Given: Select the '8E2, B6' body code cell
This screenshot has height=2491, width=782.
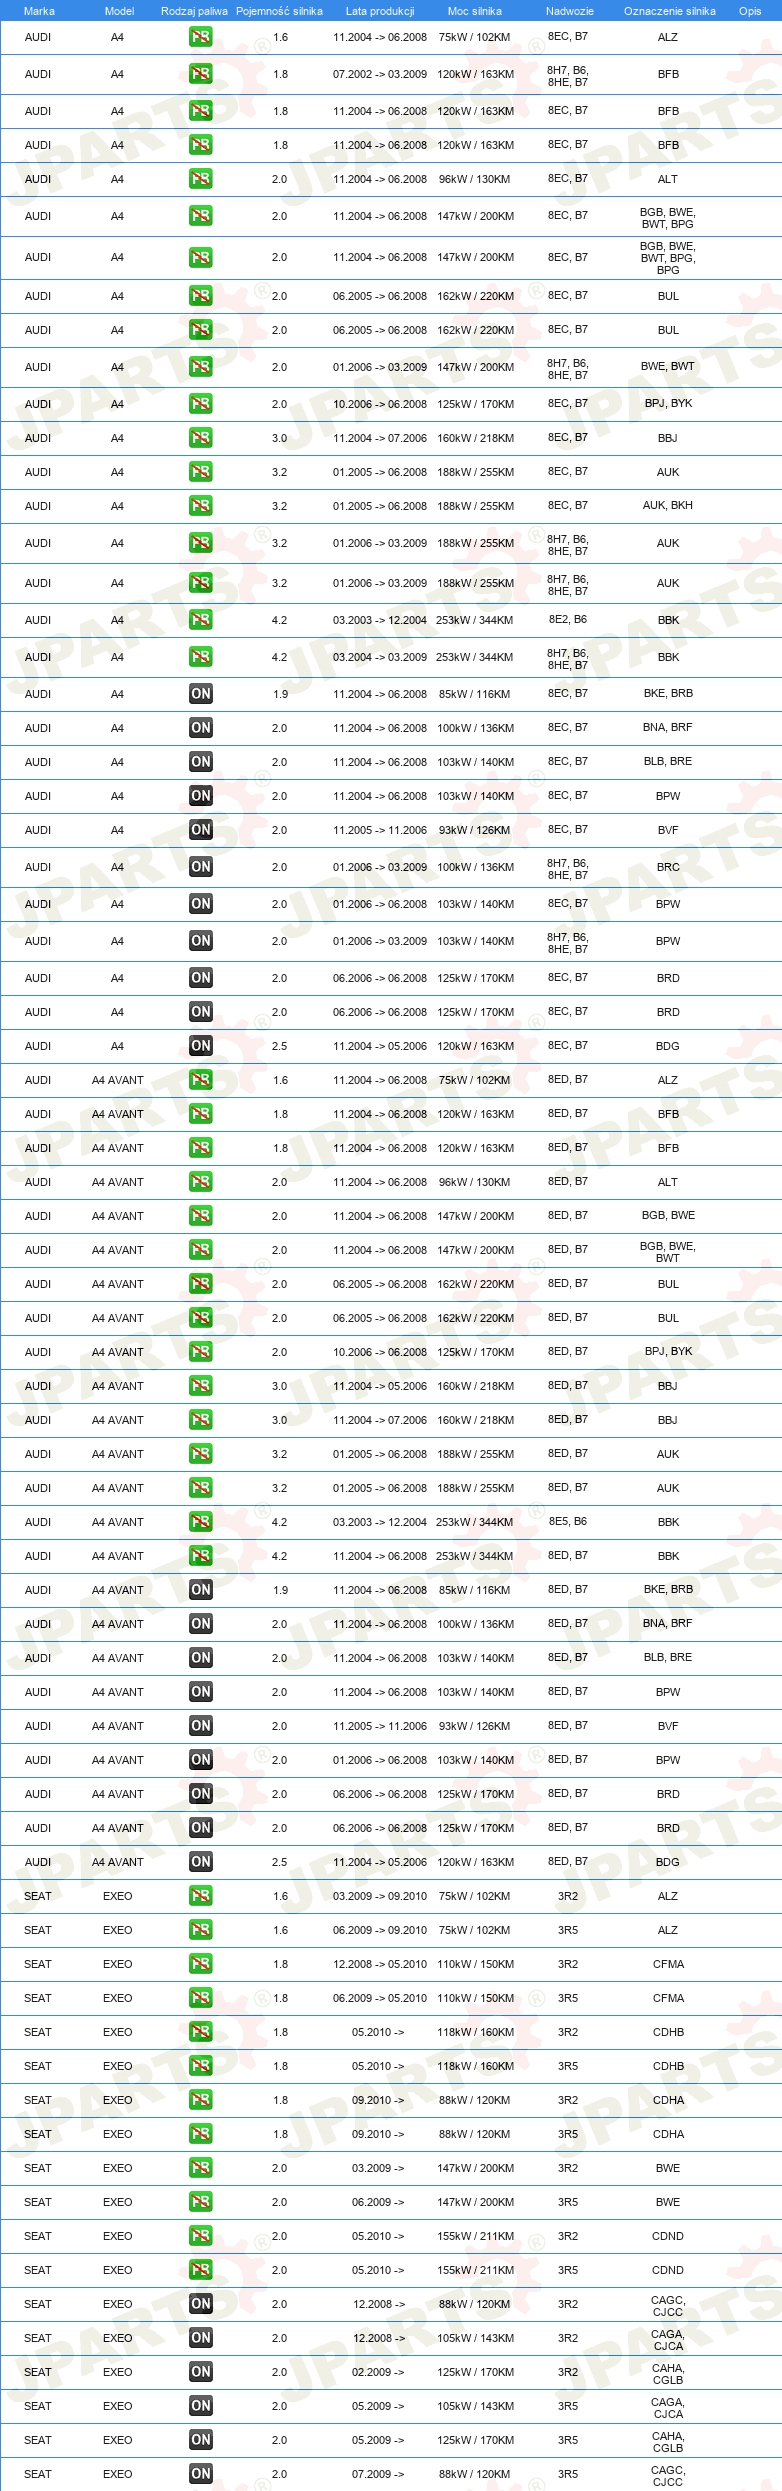Looking at the screenshot, I should click(x=568, y=619).
